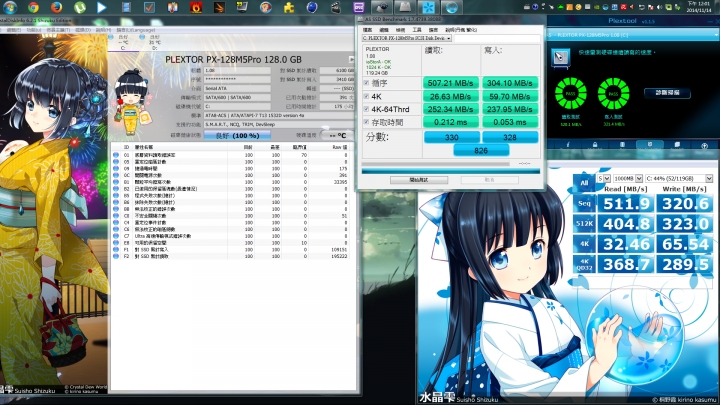Toggle the 4K test checkbox in AS SSD

coord(366,96)
